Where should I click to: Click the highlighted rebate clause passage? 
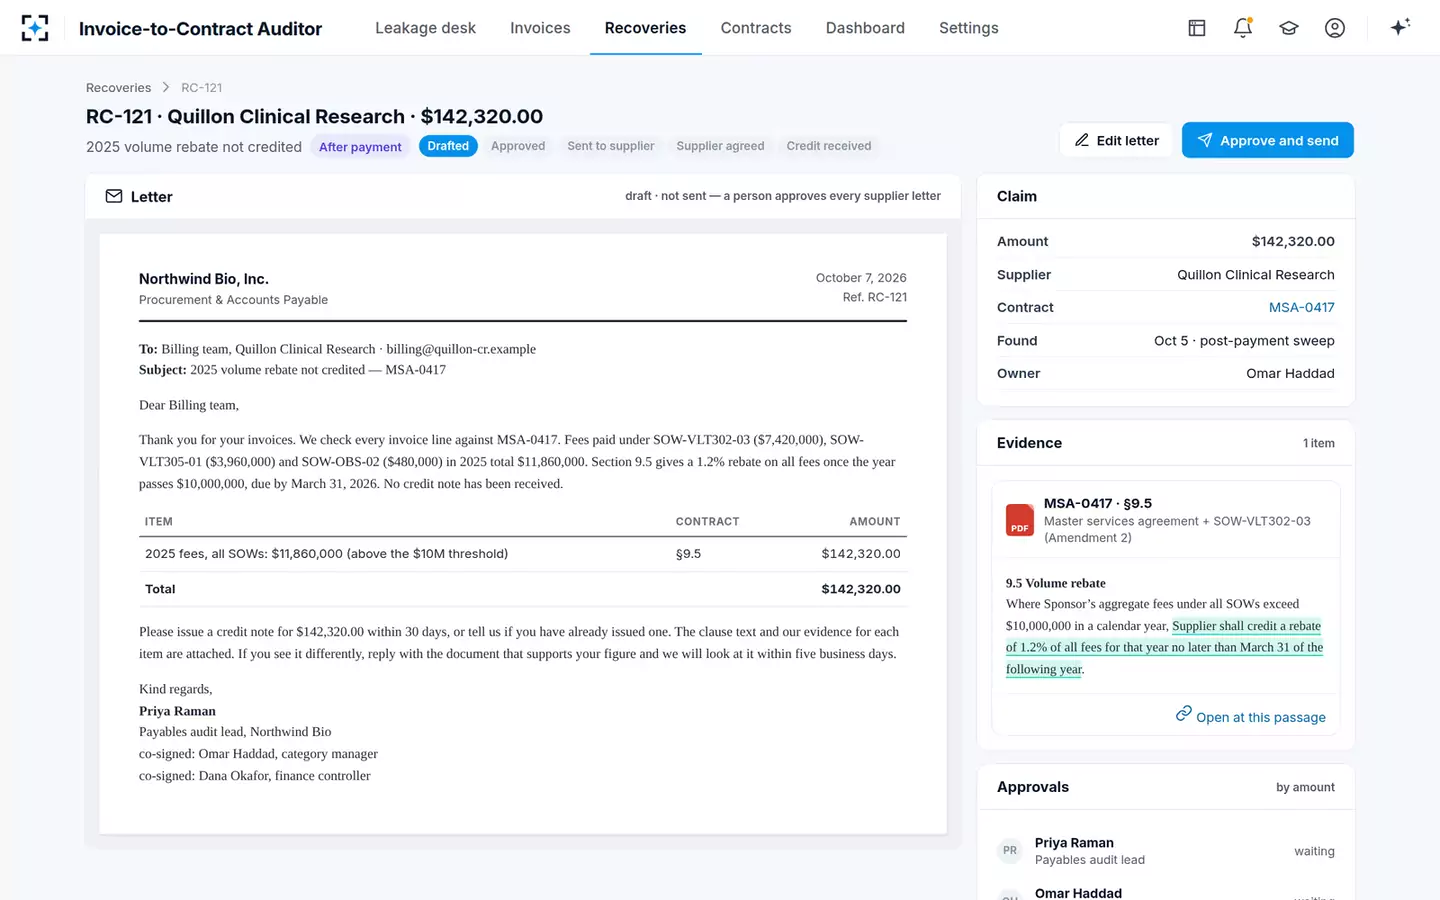coord(1164,647)
